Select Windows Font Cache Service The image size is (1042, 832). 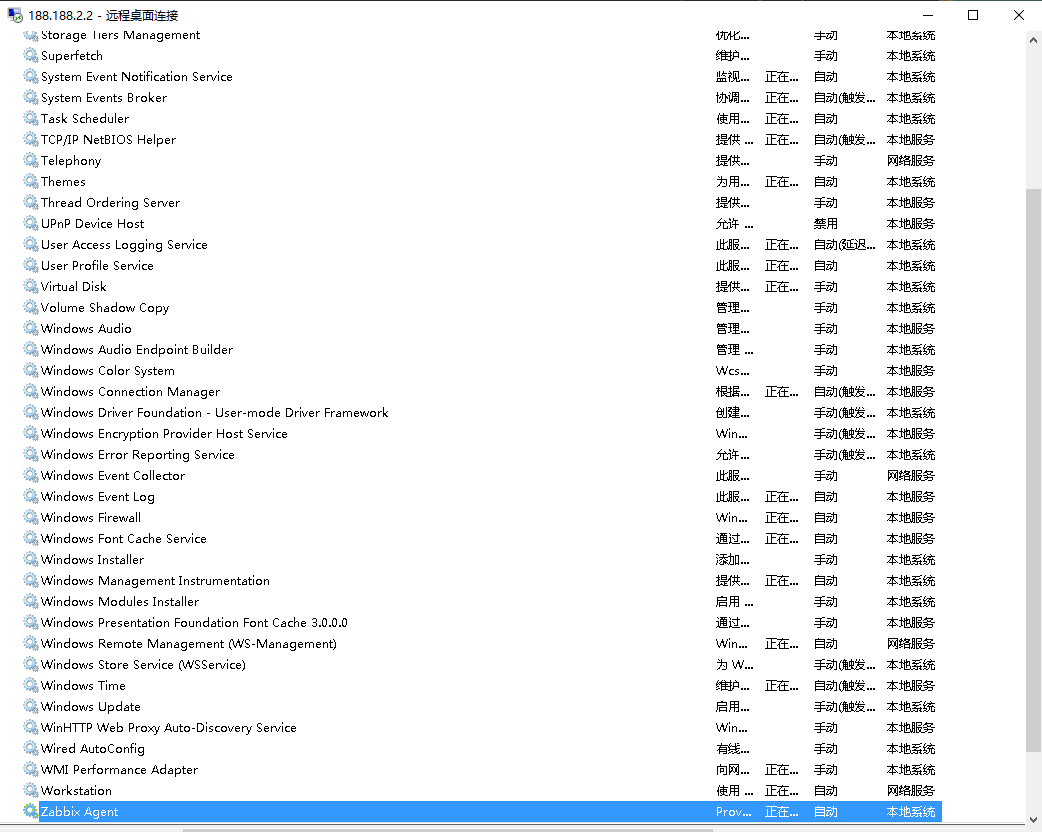[124, 538]
